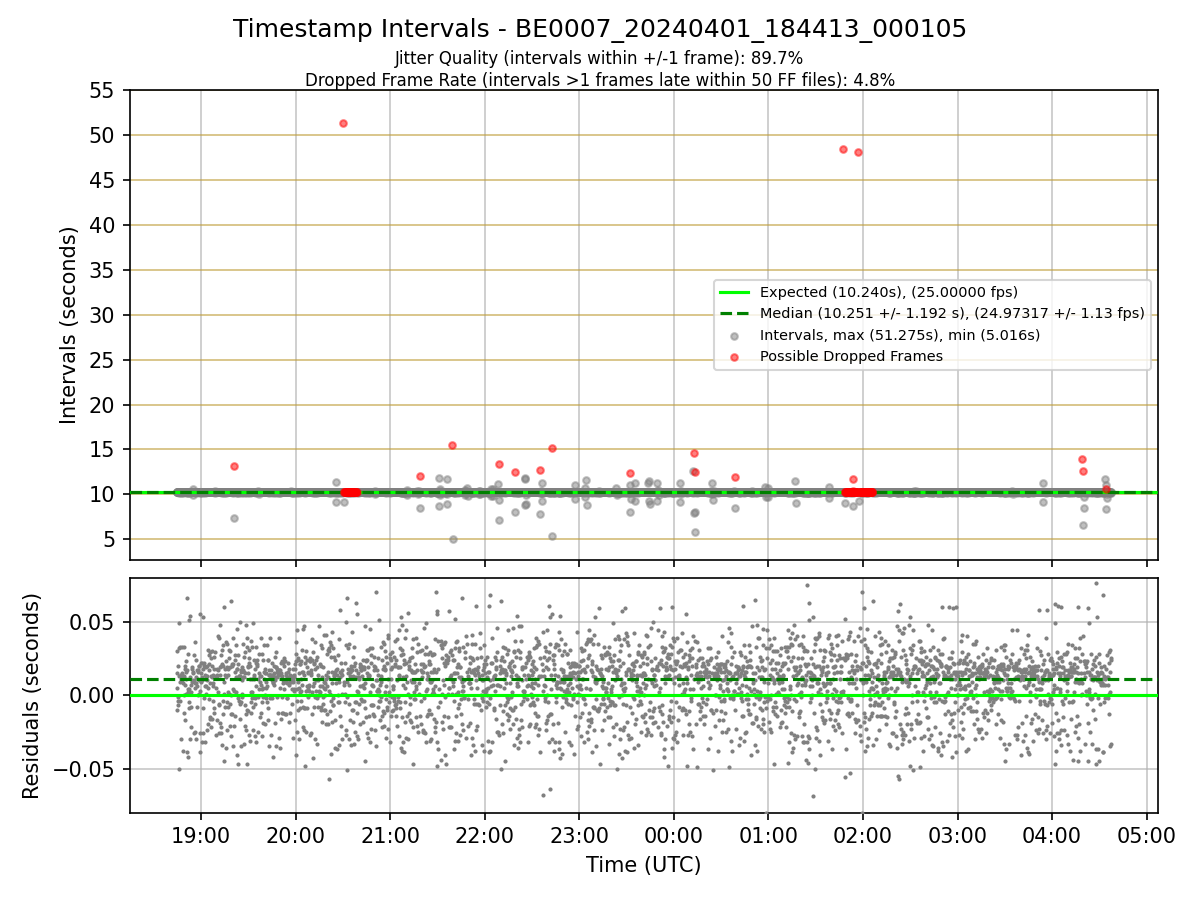Click the title 'Timestamp Intervals - BE0007_20240401_184413_000105'
Image resolution: width=1200 pixels, height=900 pixels.
(x=600, y=29)
